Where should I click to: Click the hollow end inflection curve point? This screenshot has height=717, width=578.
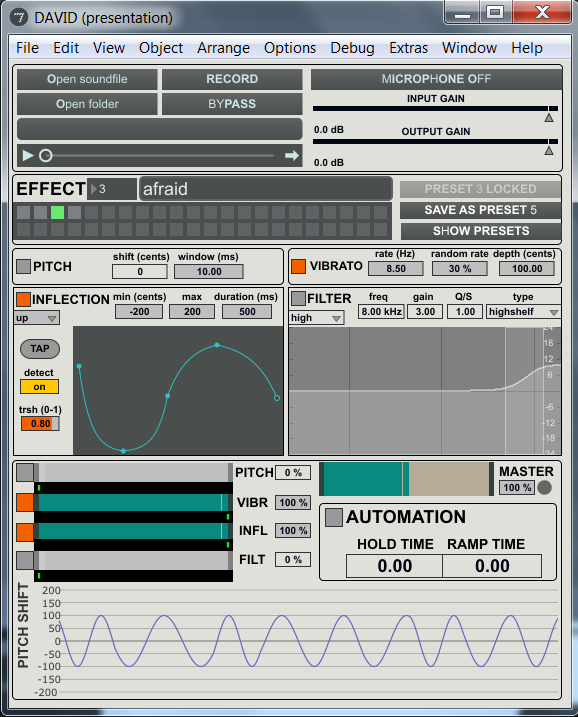(x=277, y=398)
